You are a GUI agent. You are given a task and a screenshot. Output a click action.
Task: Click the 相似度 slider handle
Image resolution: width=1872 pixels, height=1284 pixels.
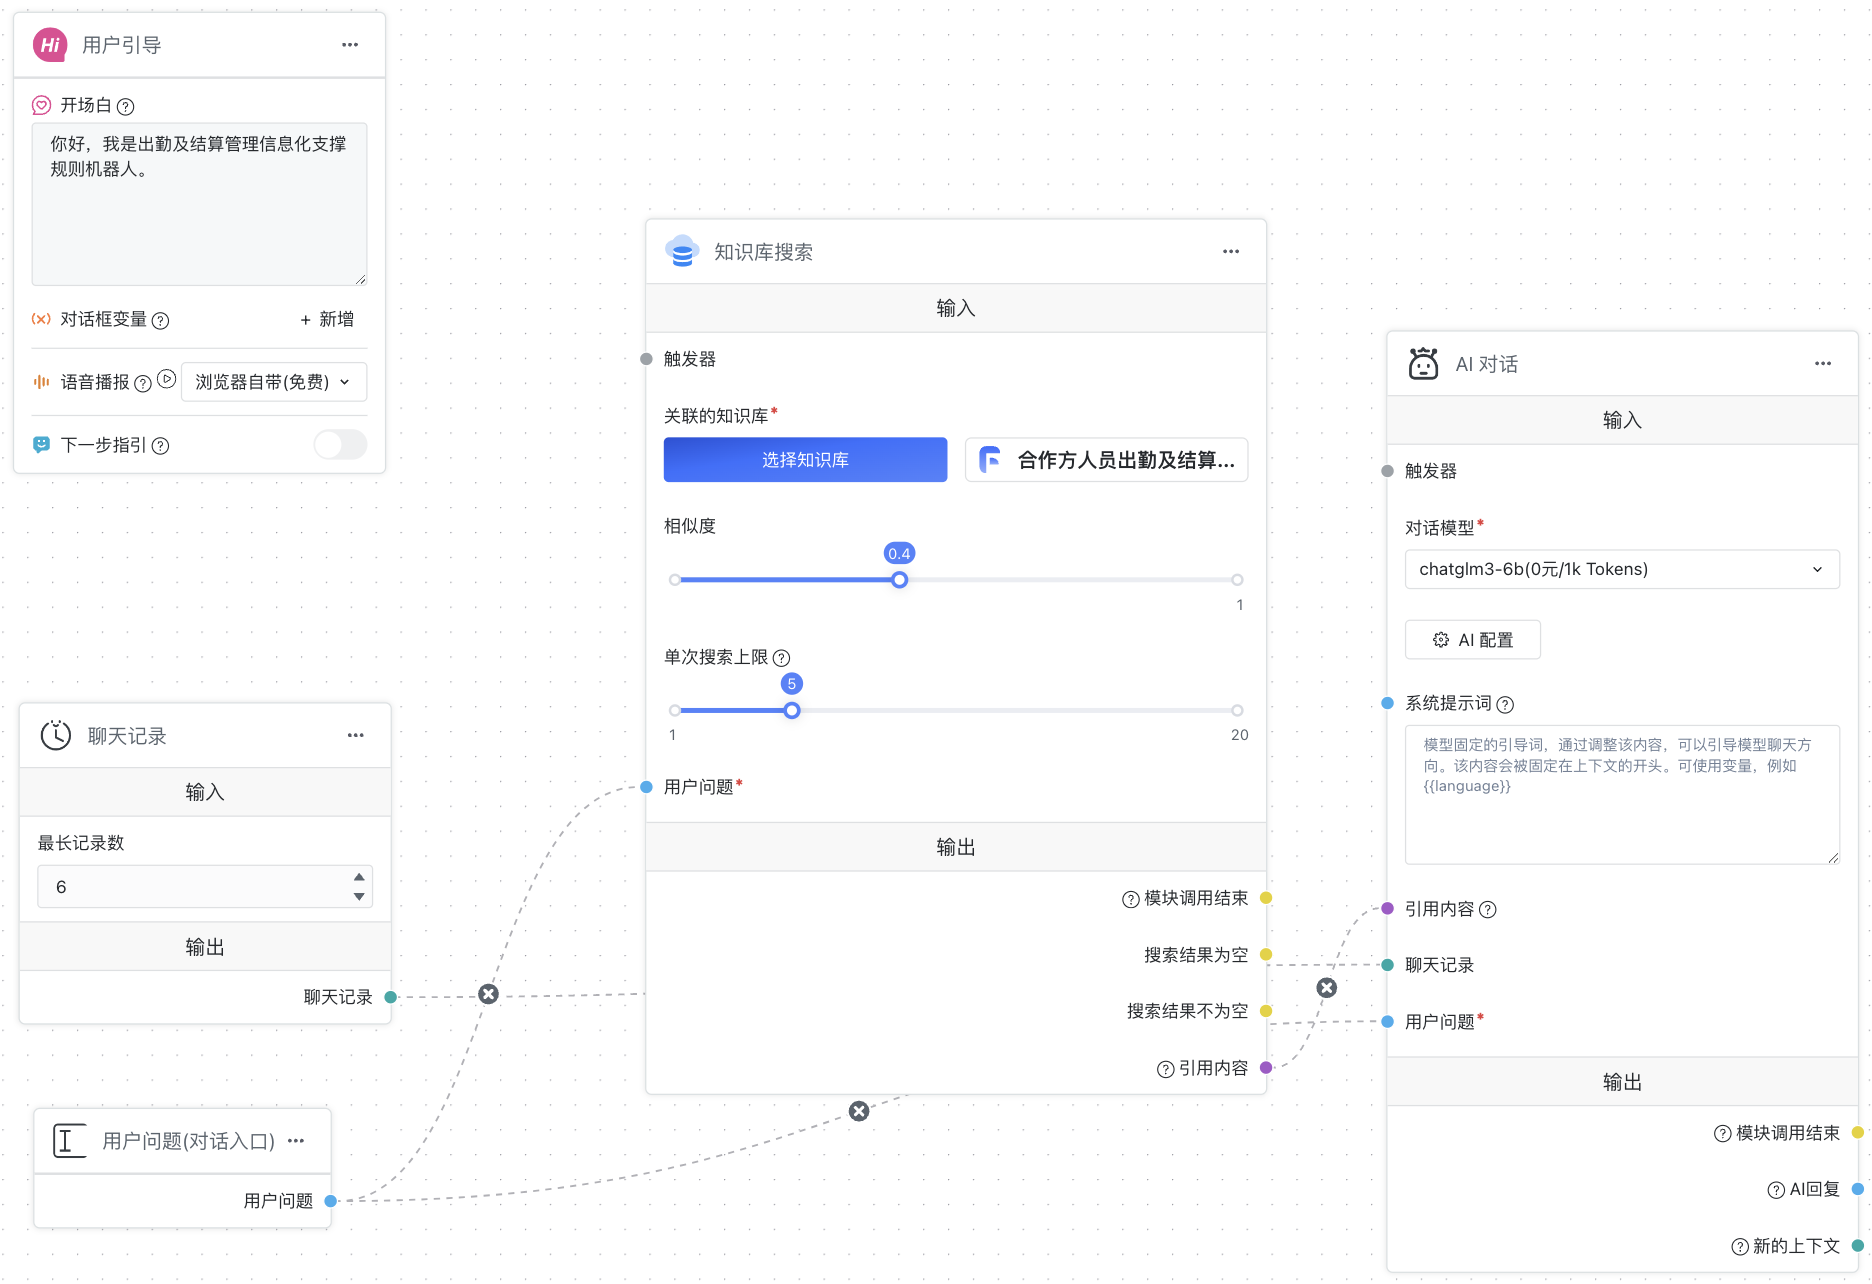(899, 580)
